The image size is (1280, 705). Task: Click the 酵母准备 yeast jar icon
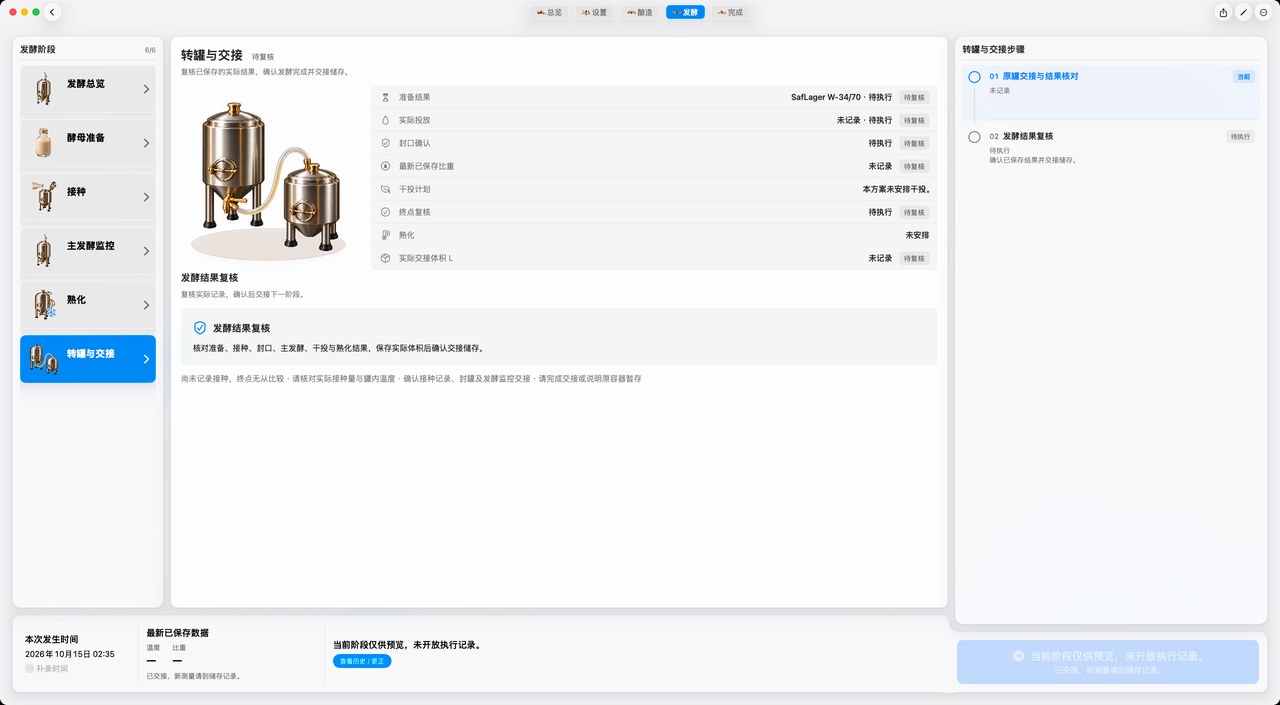[43, 143]
